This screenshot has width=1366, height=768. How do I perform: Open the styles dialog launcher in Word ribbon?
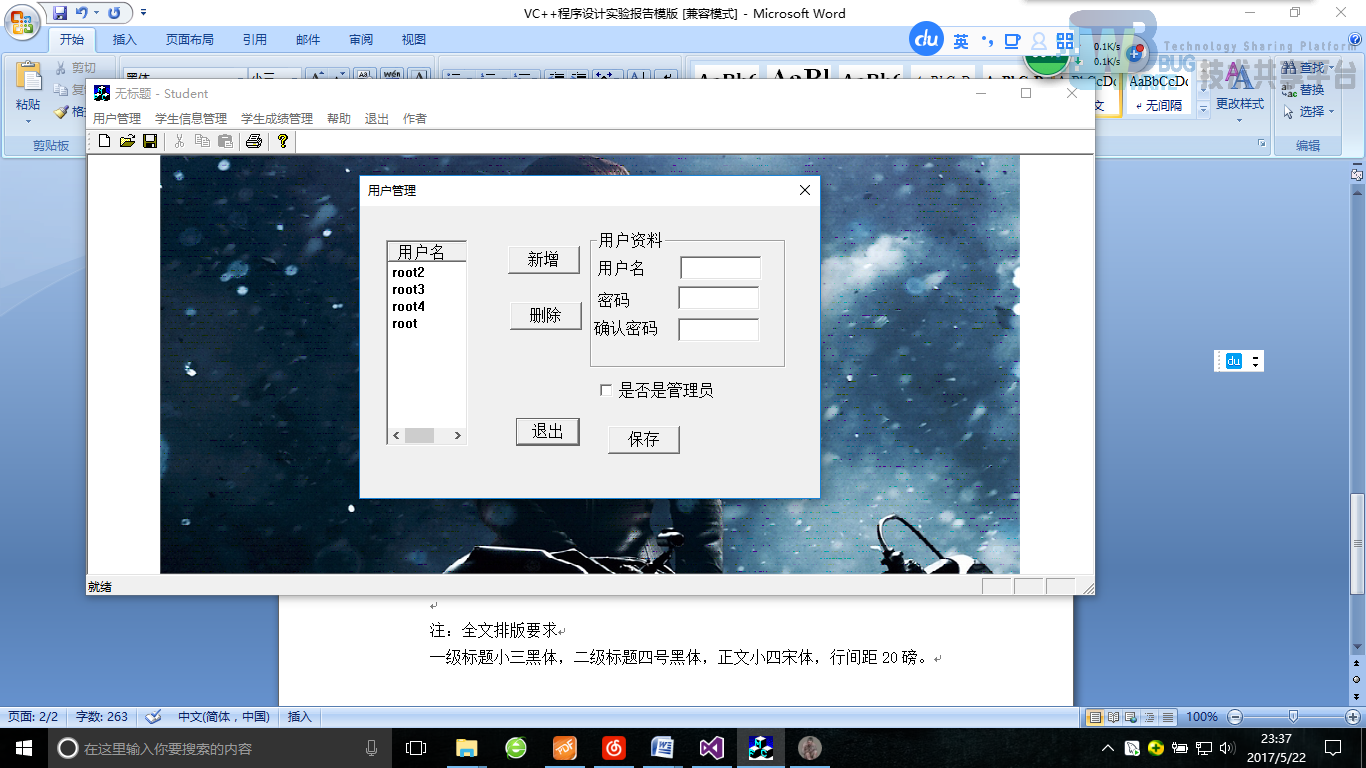[x=1262, y=144]
